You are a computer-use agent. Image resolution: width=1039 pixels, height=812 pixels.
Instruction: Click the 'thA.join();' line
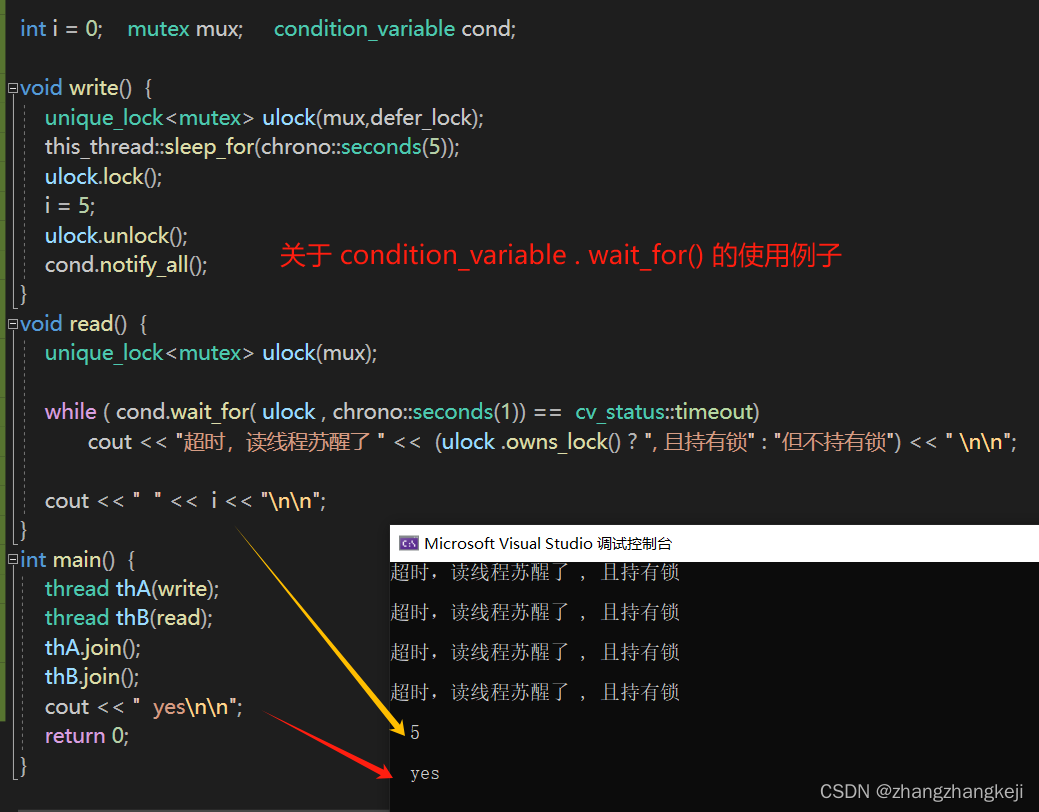point(93,648)
